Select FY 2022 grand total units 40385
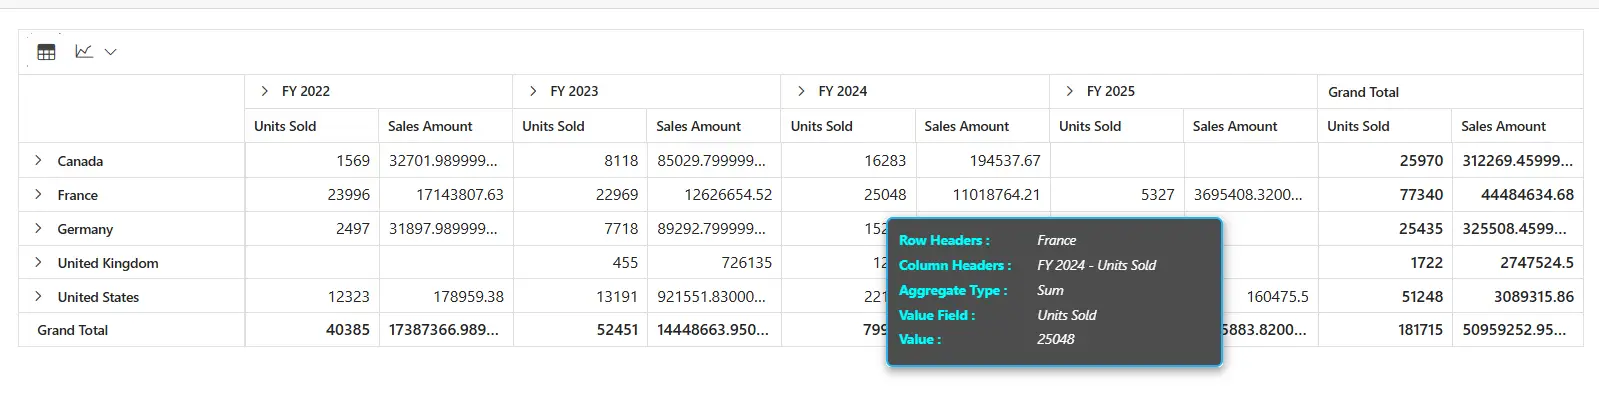 pos(312,330)
